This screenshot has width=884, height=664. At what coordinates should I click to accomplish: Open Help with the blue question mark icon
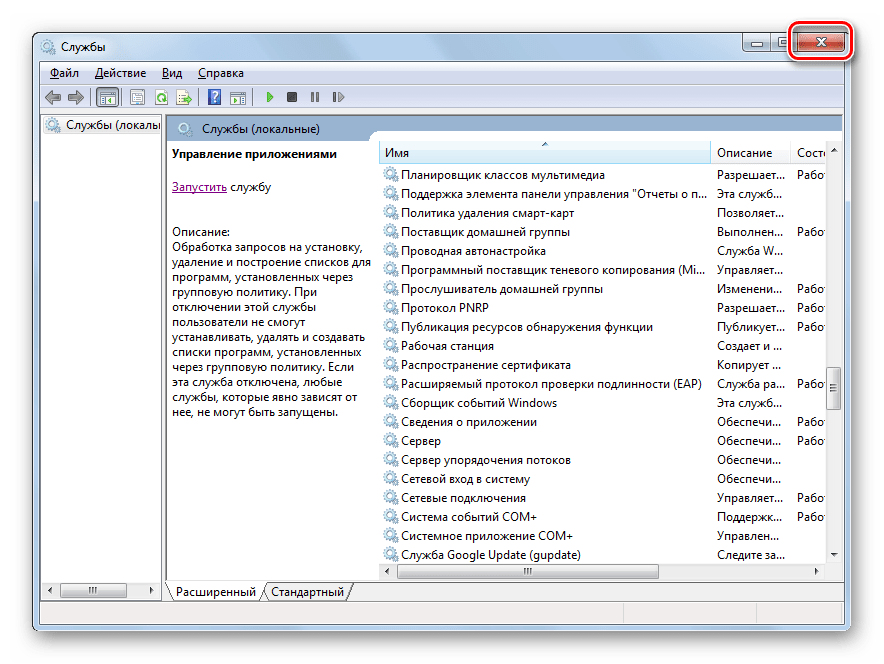tap(214, 97)
